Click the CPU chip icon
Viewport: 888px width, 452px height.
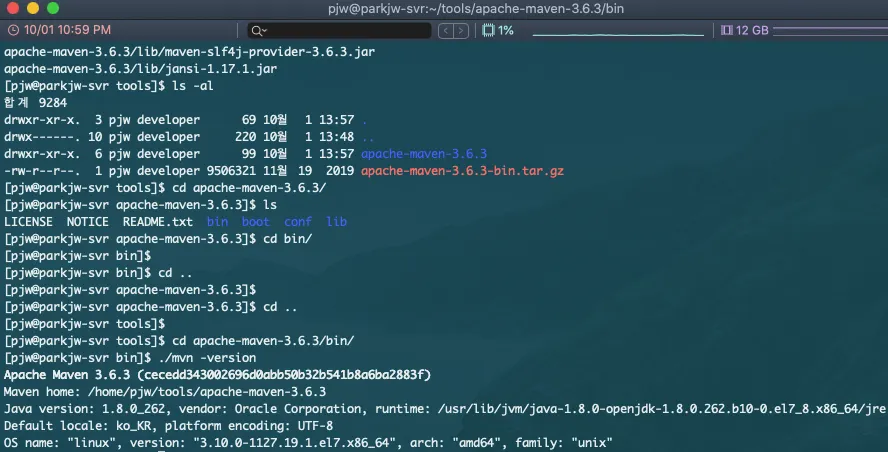[488, 30]
